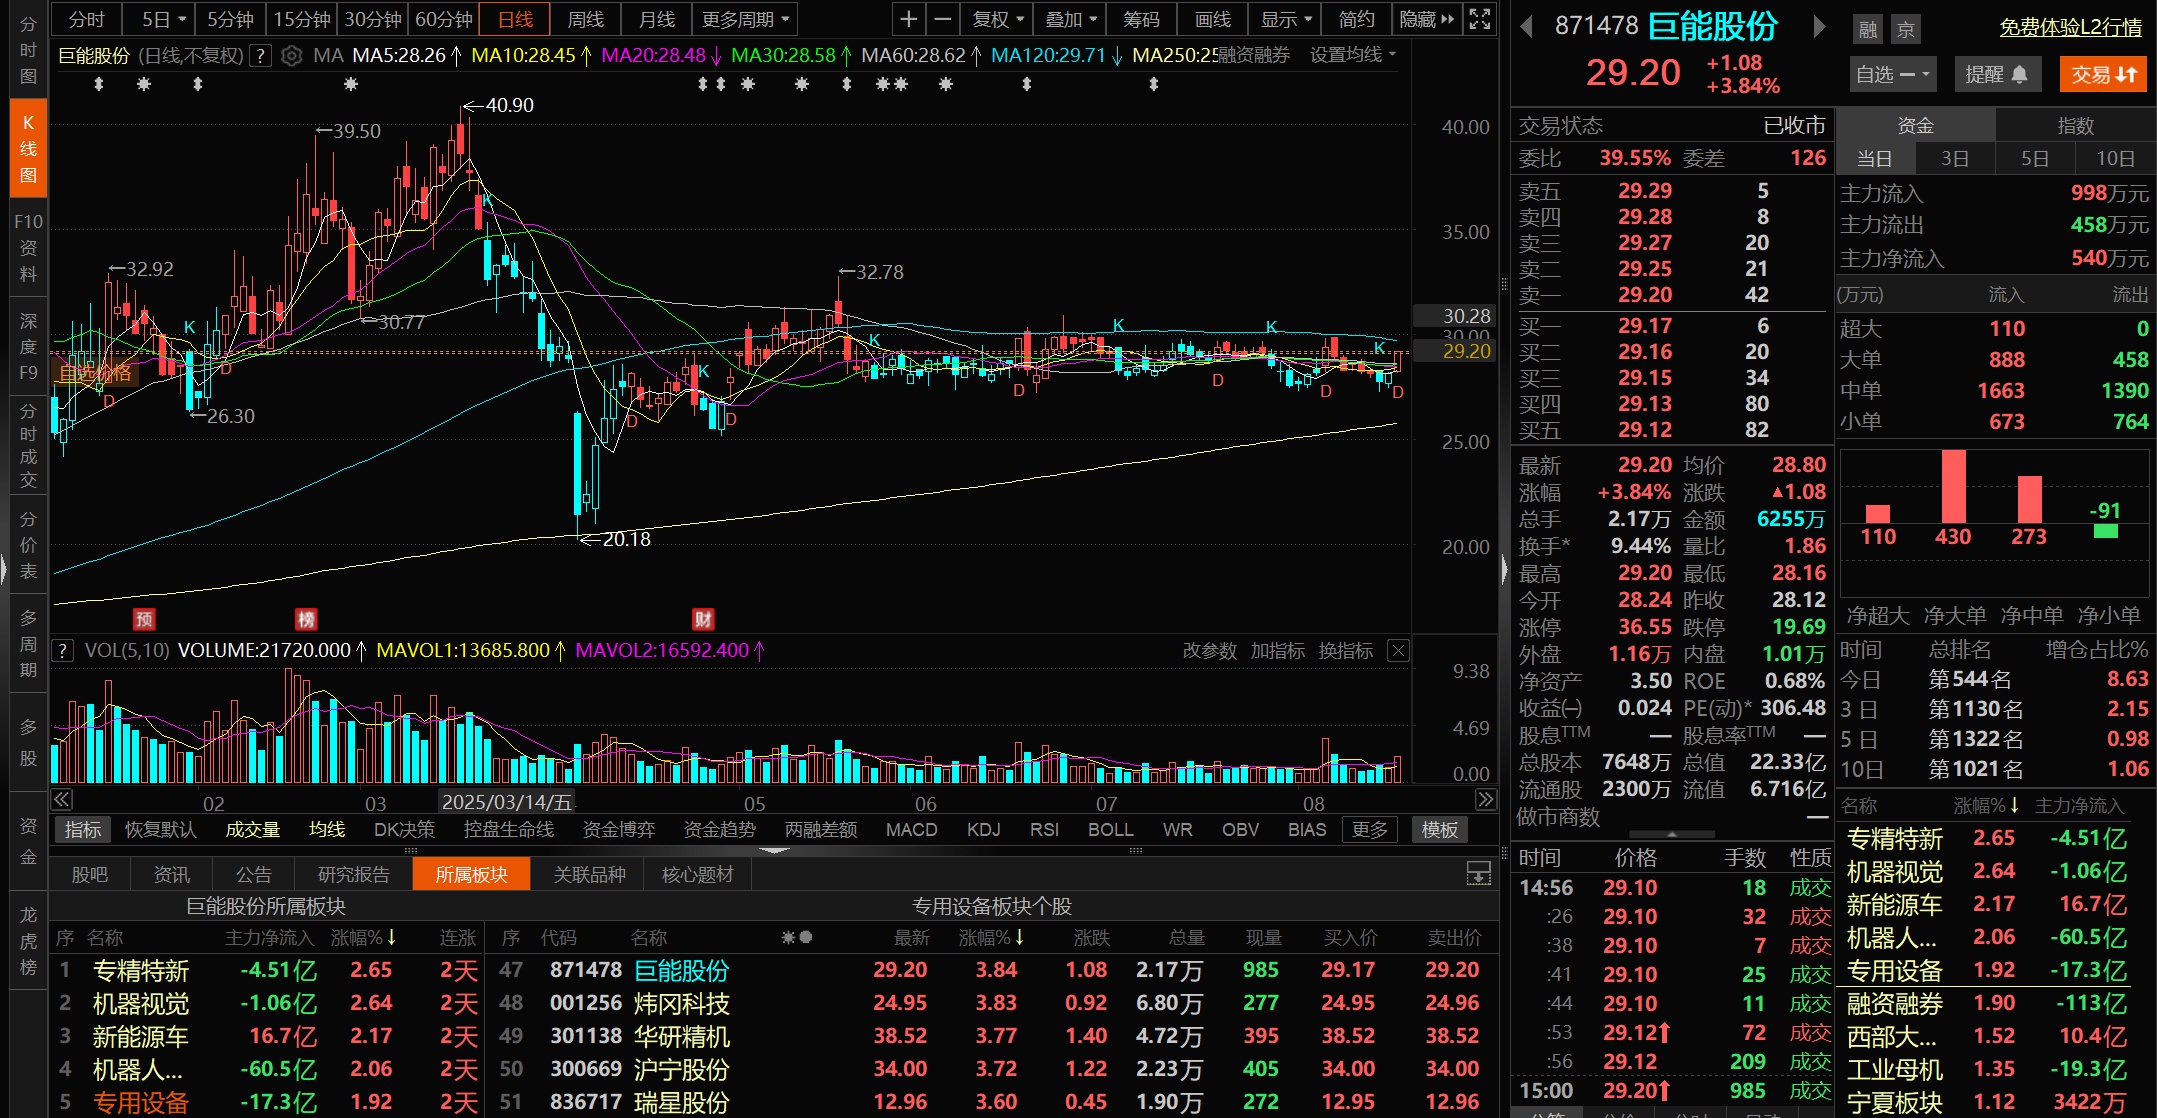
Task: Click 免费体验L2行情 link
Action: pyautogui.click(x=2070, y=28)
